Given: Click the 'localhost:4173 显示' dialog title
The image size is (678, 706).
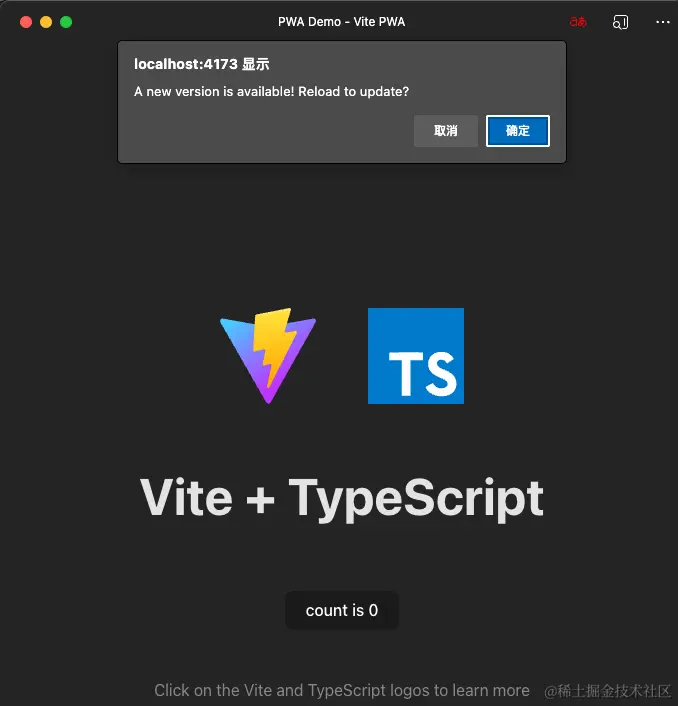Looking at the screenshot, I should tap(202, 64).
